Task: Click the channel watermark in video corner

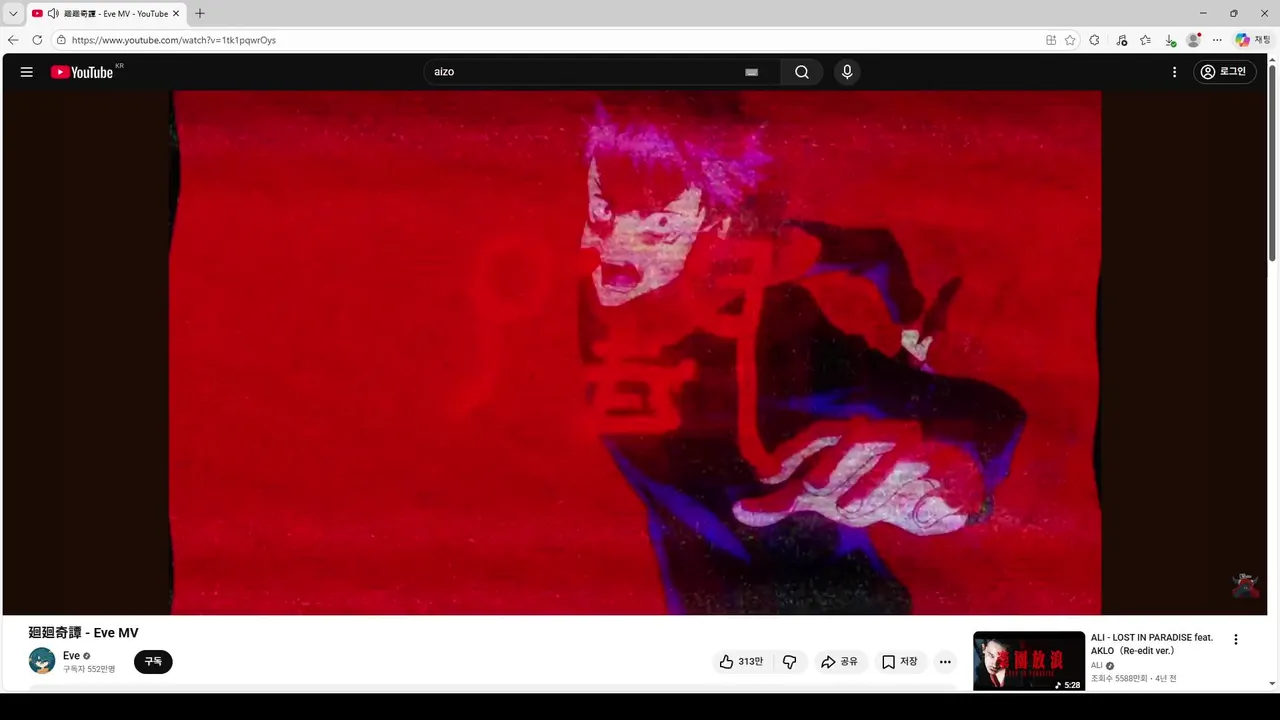Action: click(1246, 586)
